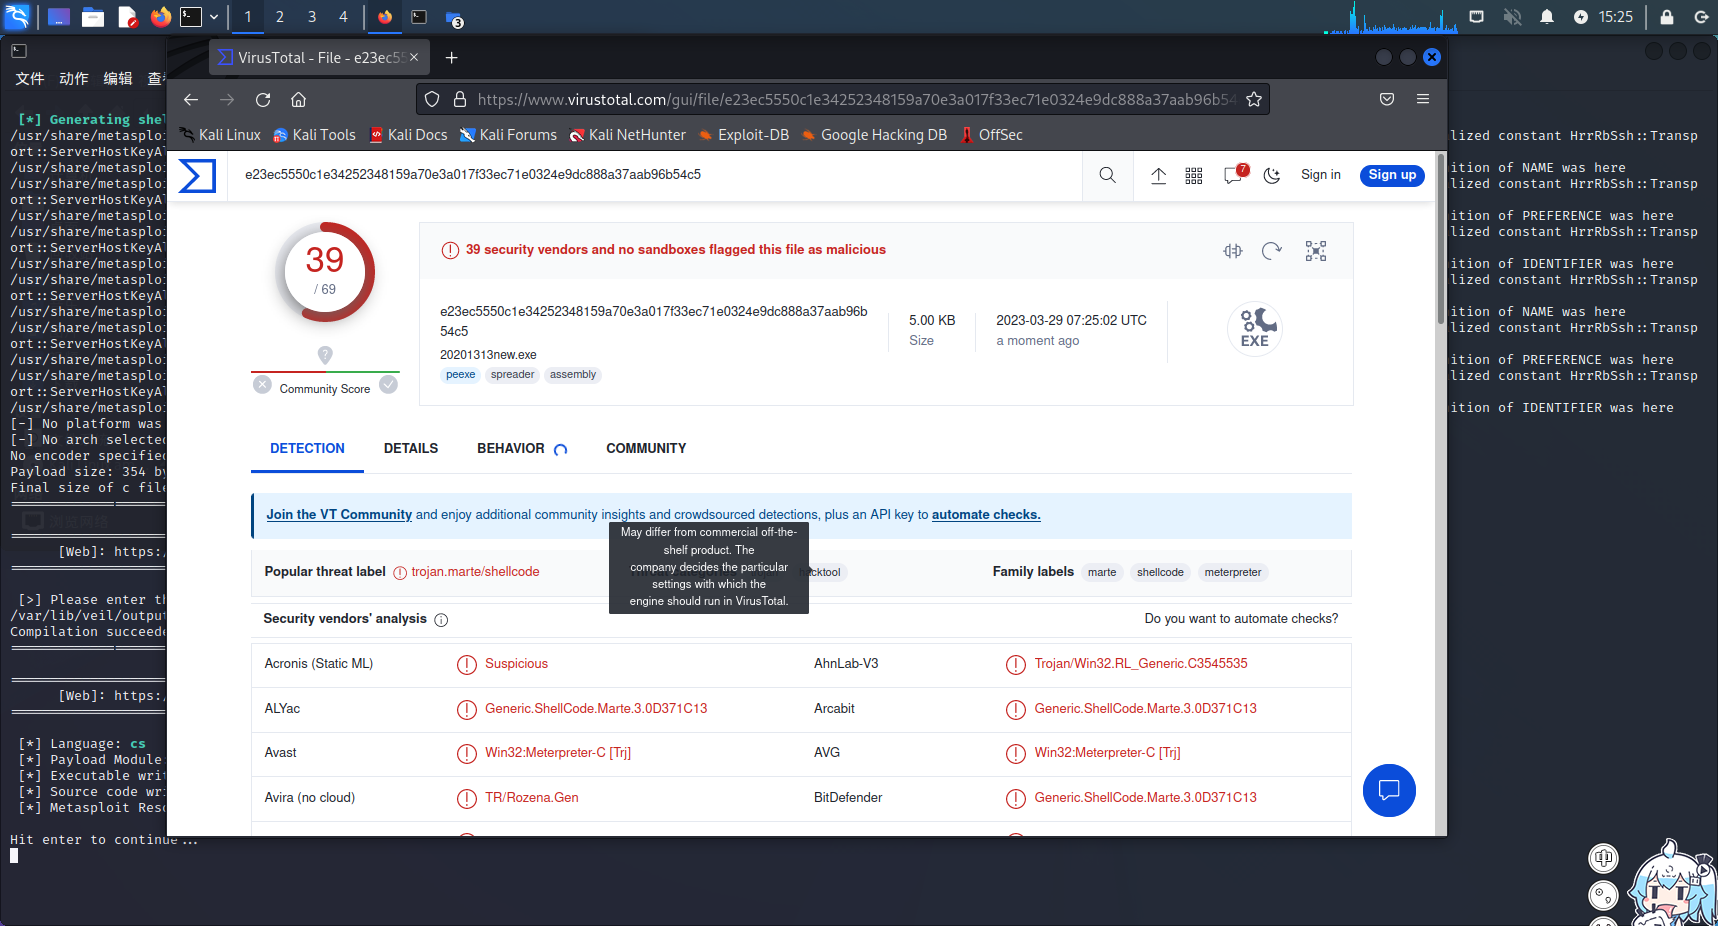The height and width of the screenshot is (926, 1718).
Task: Open the file relationship graph icon
Action: [1316, 251]
